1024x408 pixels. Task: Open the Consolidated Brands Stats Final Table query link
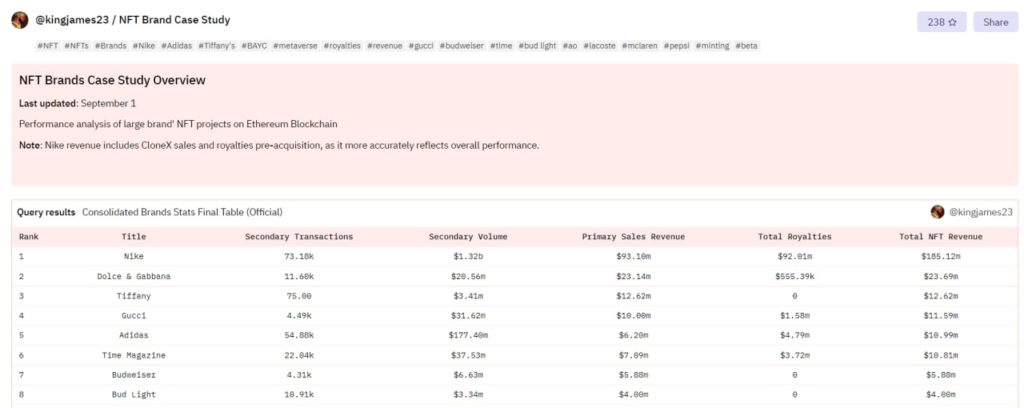pyautogui.click(x=182, y=212)
